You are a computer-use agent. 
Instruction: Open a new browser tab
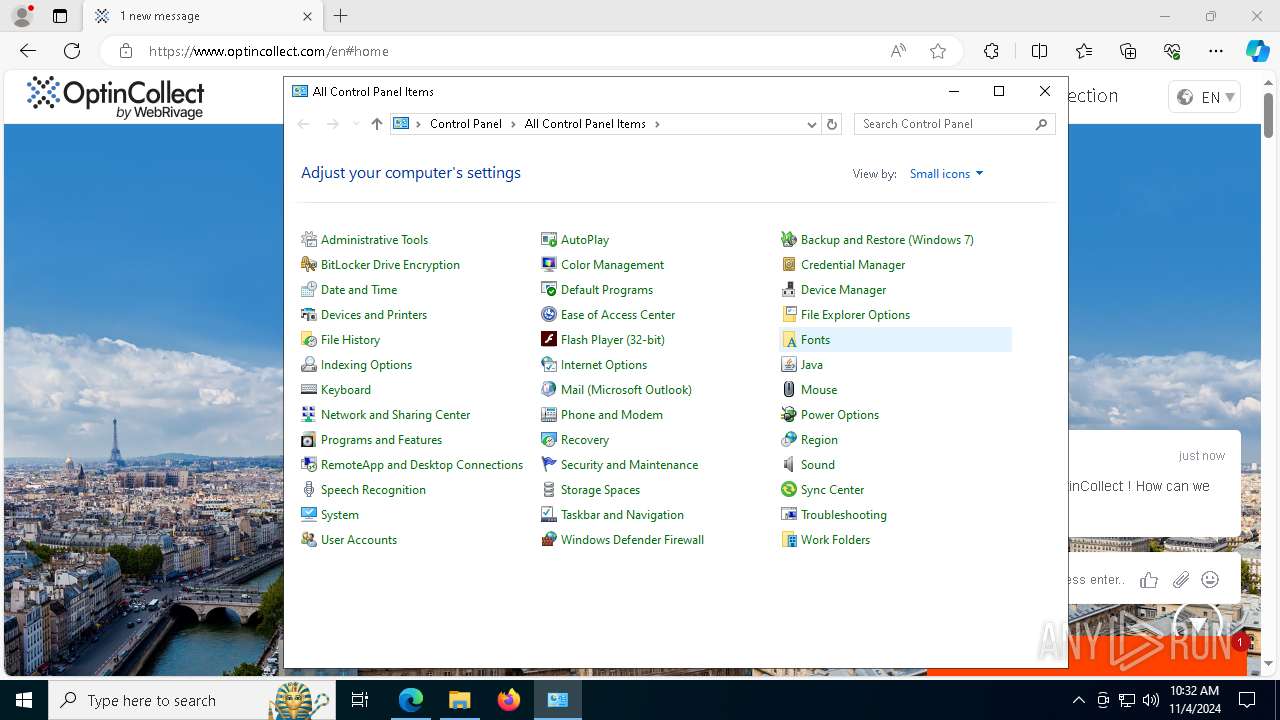click(x=340, y=16)
